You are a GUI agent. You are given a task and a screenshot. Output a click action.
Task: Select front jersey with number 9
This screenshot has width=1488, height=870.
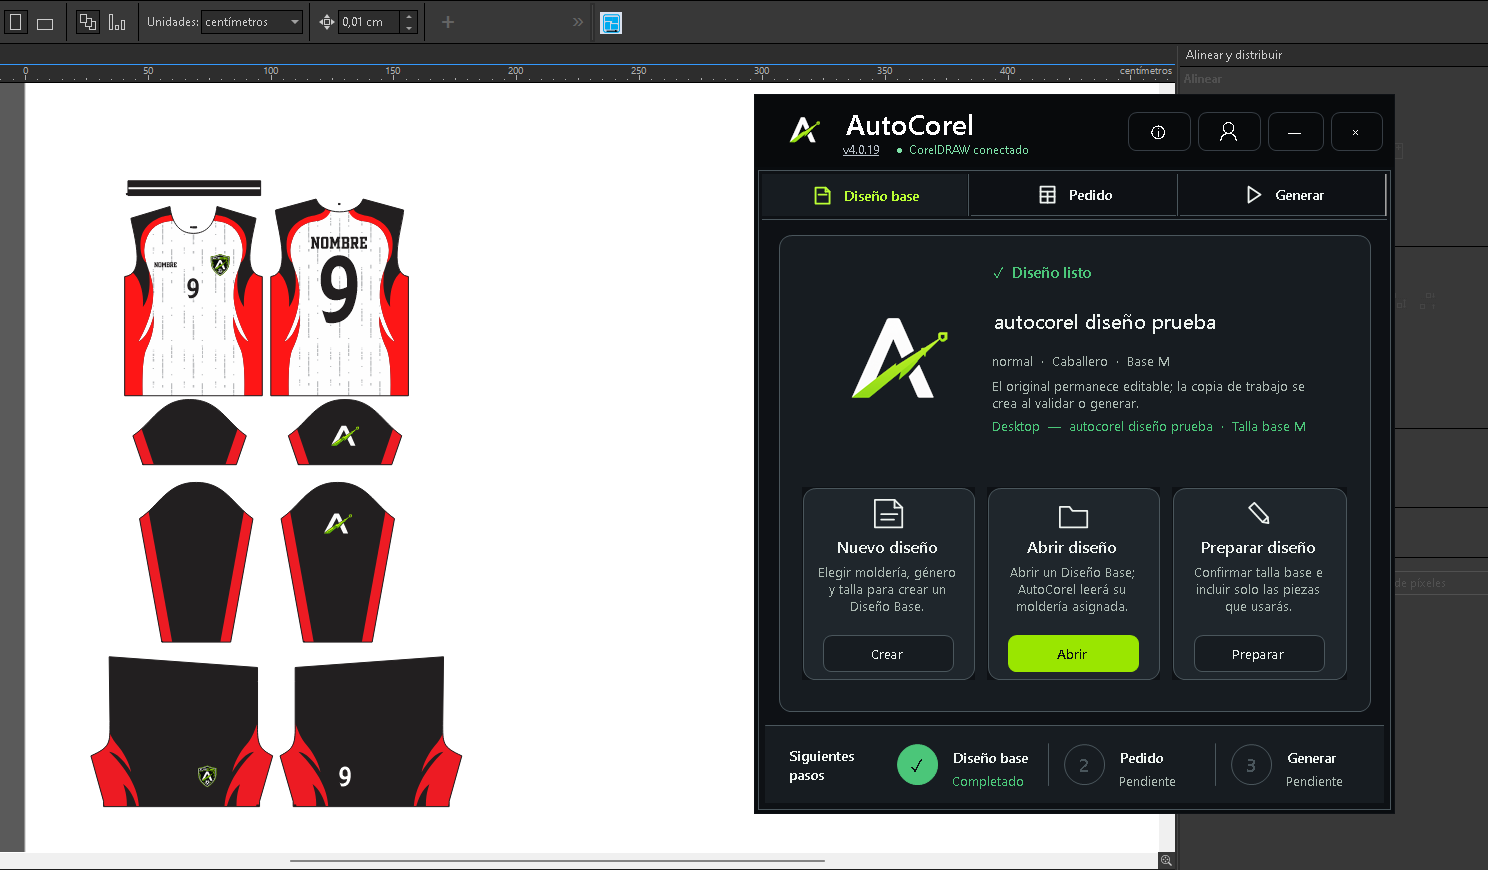[x=193, y=301]
